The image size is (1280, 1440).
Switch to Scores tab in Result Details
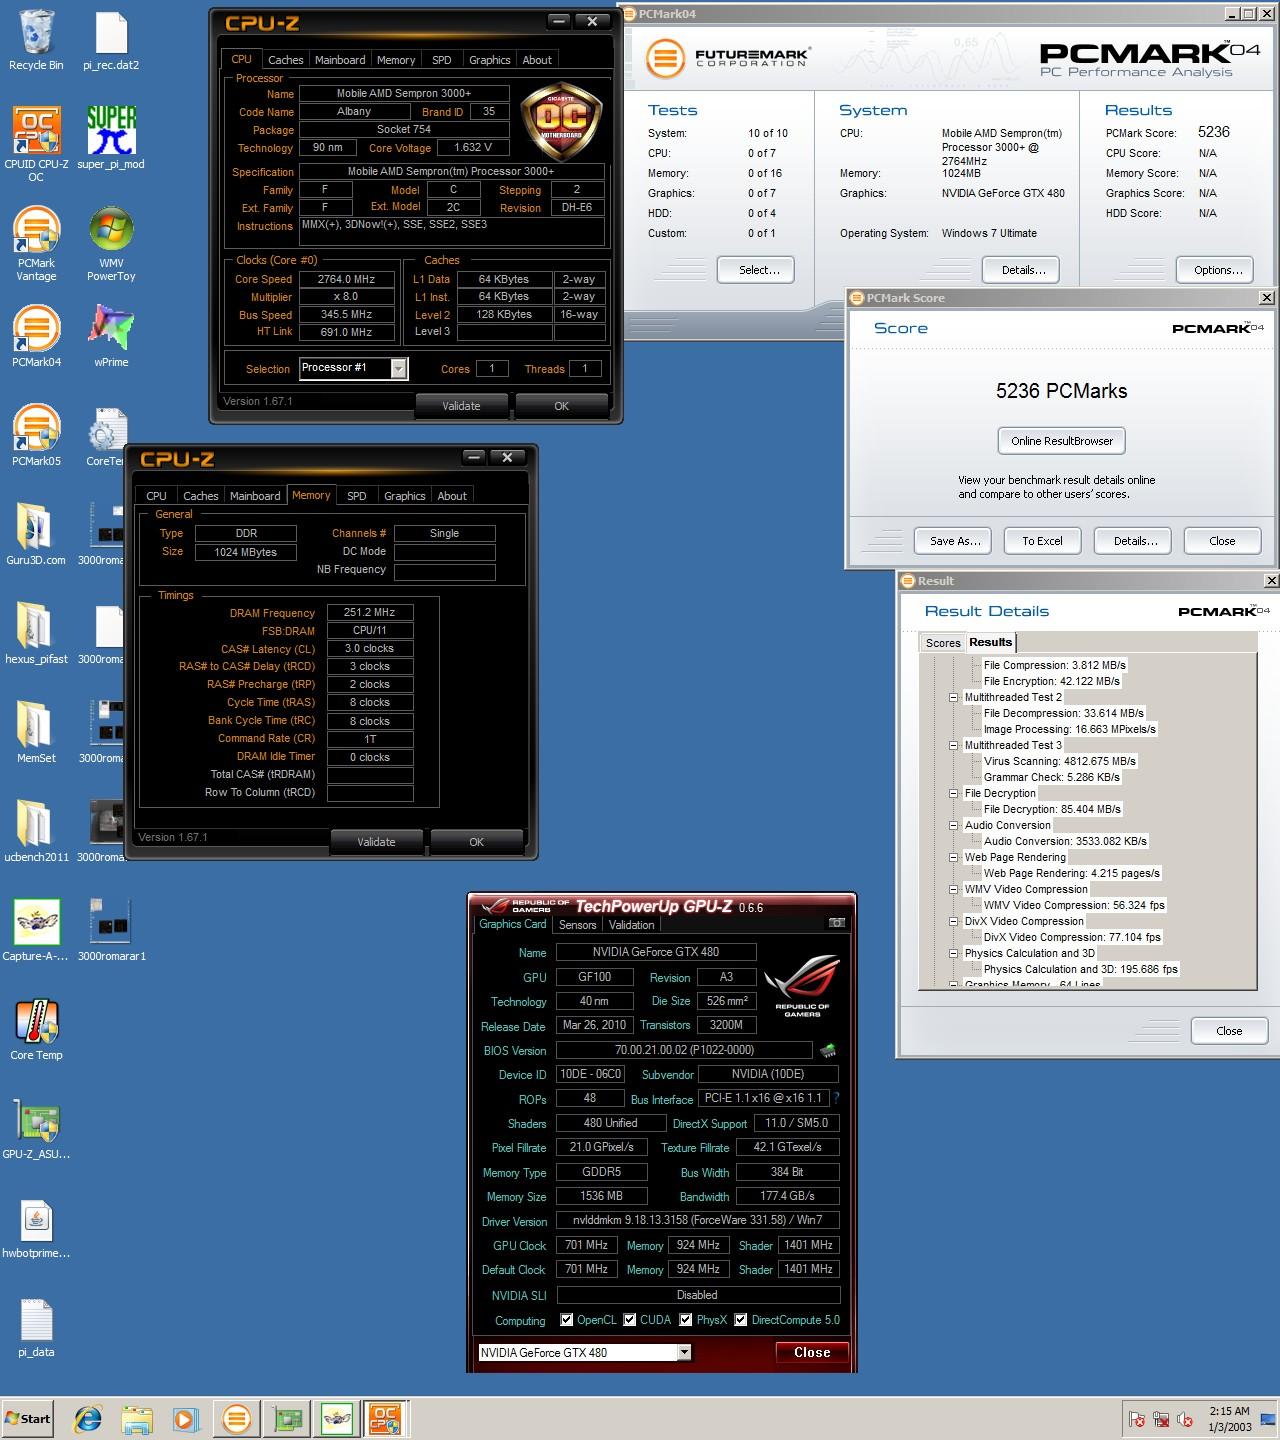(943, 643)
